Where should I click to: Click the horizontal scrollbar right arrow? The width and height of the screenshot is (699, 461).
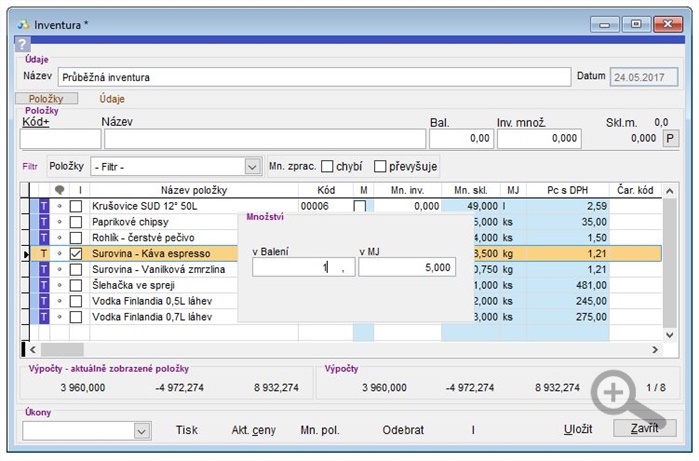click(x=655, y=350)
